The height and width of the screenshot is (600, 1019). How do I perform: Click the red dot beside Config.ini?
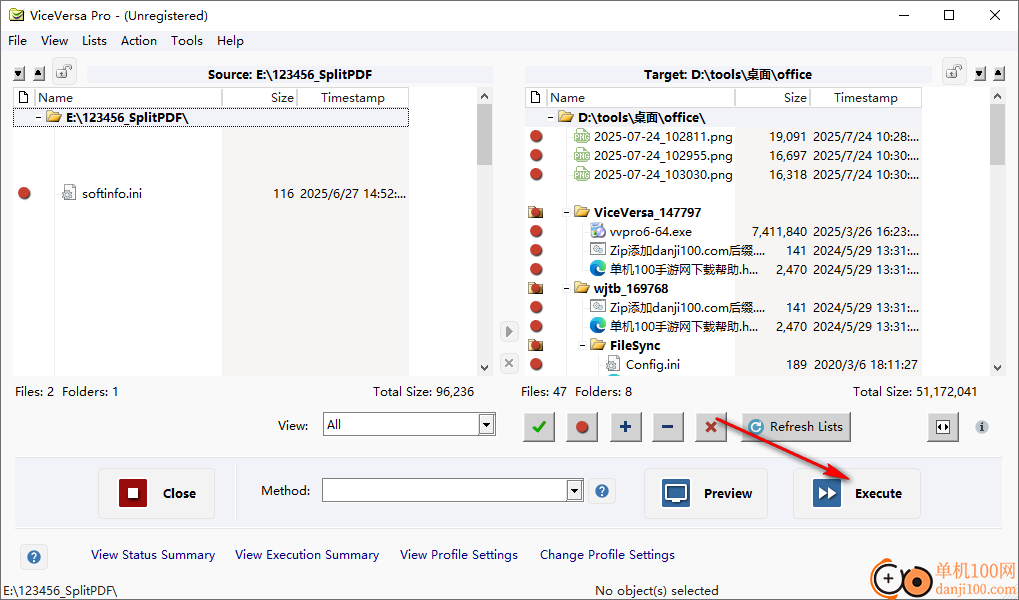(x=536, y=364)
